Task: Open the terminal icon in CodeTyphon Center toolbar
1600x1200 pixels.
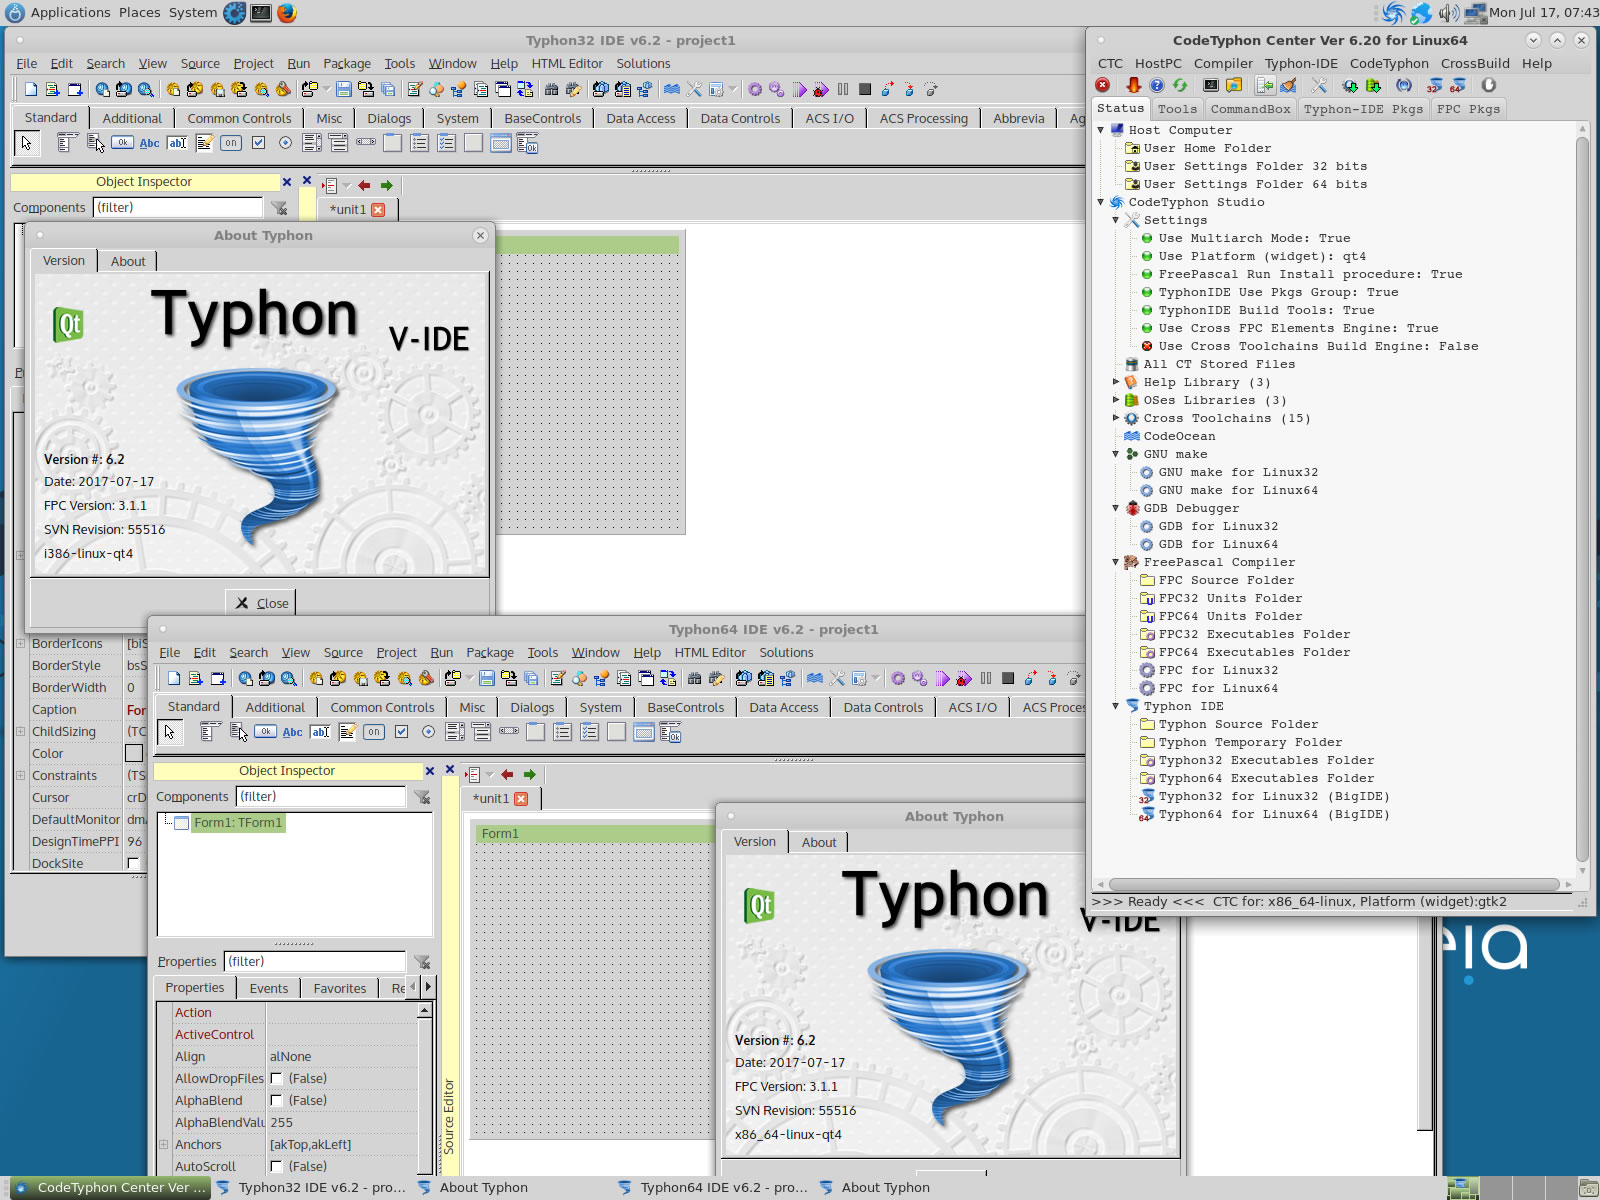Action: [x=1211, y=86]
